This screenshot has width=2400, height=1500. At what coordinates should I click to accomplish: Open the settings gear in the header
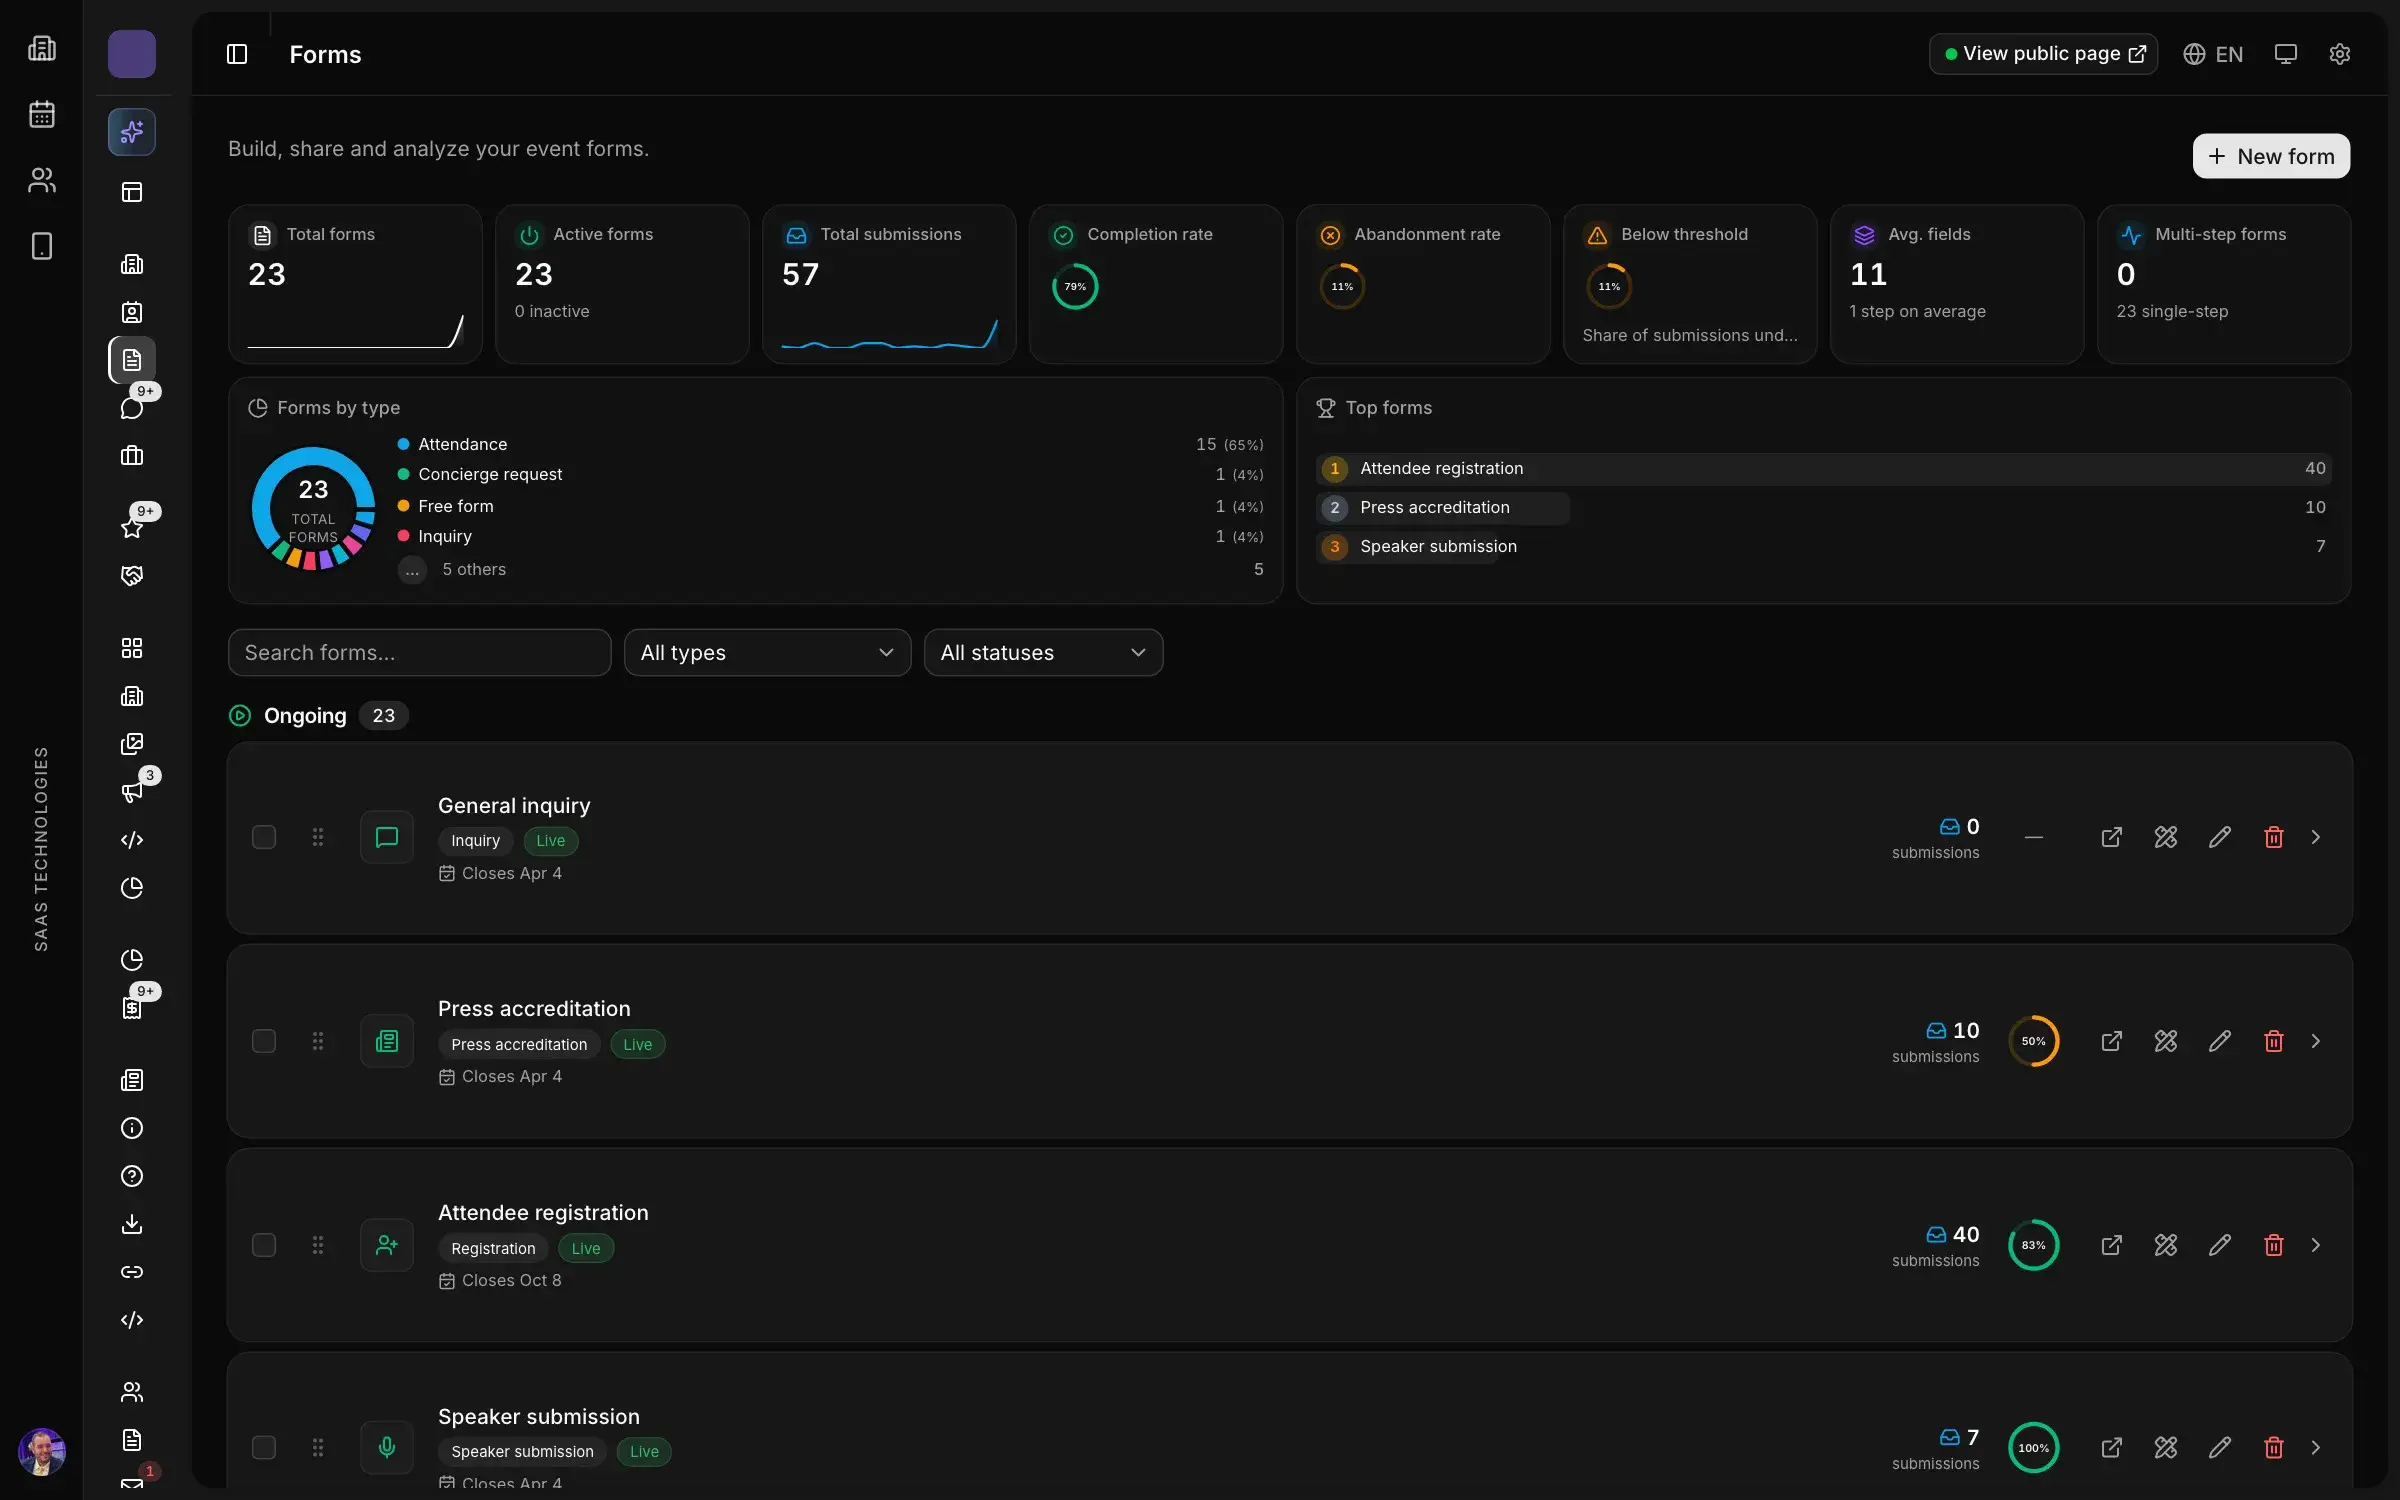(2339, 54)
